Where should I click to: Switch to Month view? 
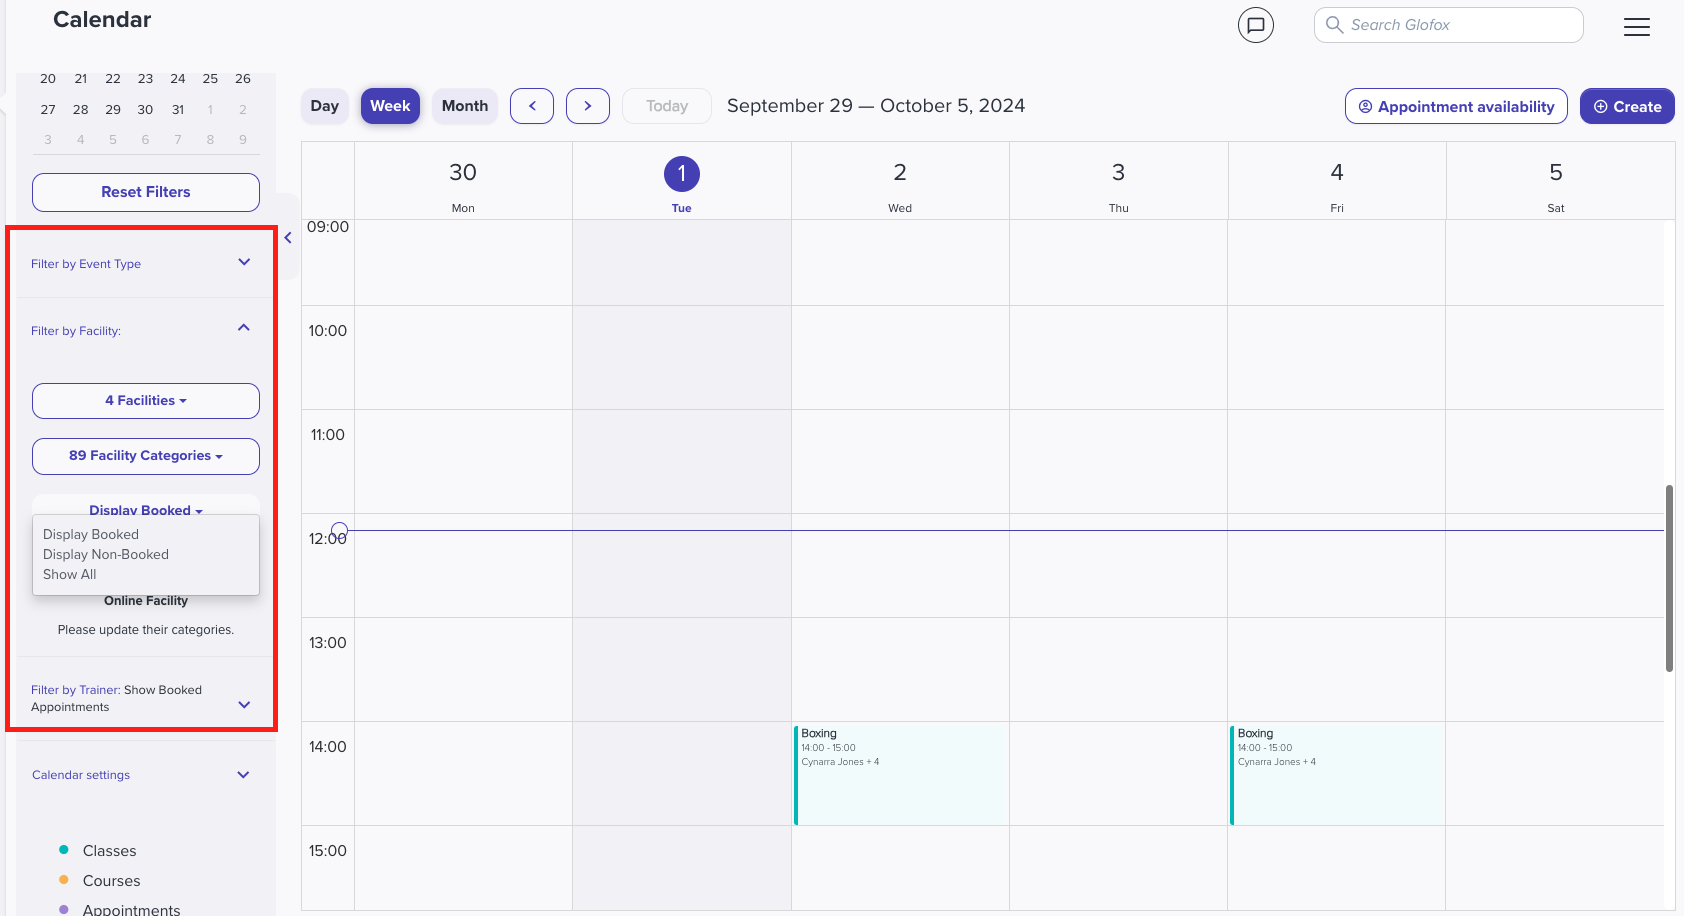(465, 106)
